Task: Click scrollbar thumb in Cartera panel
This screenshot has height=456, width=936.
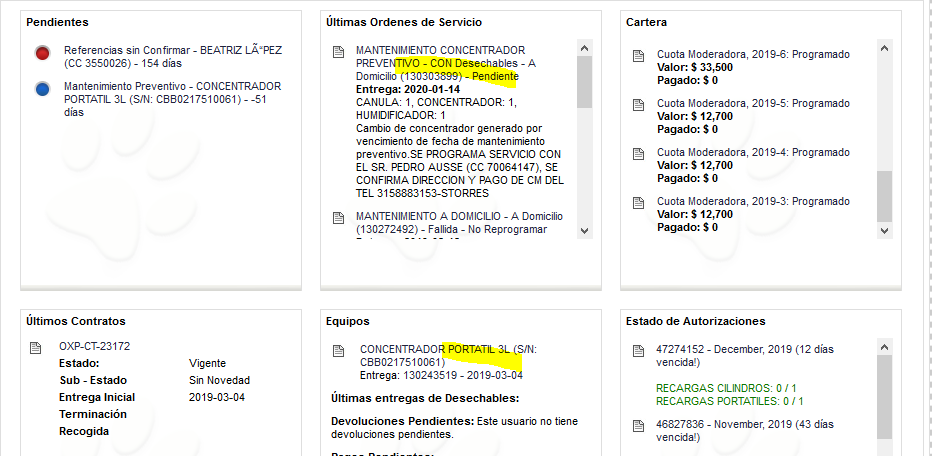Action: tap(885, 196)
